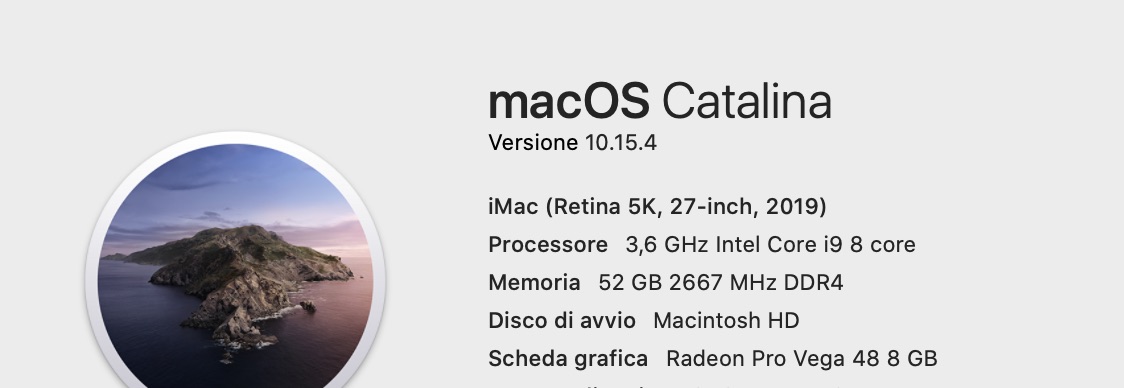Click the "Catalina" title word
1124x388 pixels.
pos(746,101)
